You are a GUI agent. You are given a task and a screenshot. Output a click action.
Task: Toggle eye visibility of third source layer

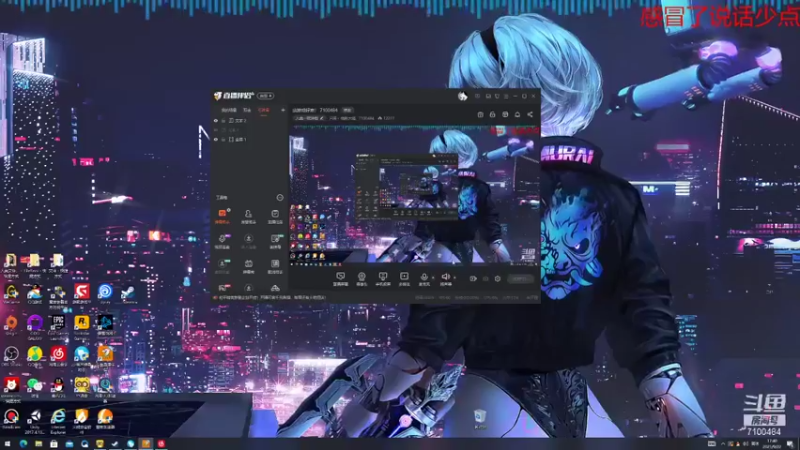point(216,139)
